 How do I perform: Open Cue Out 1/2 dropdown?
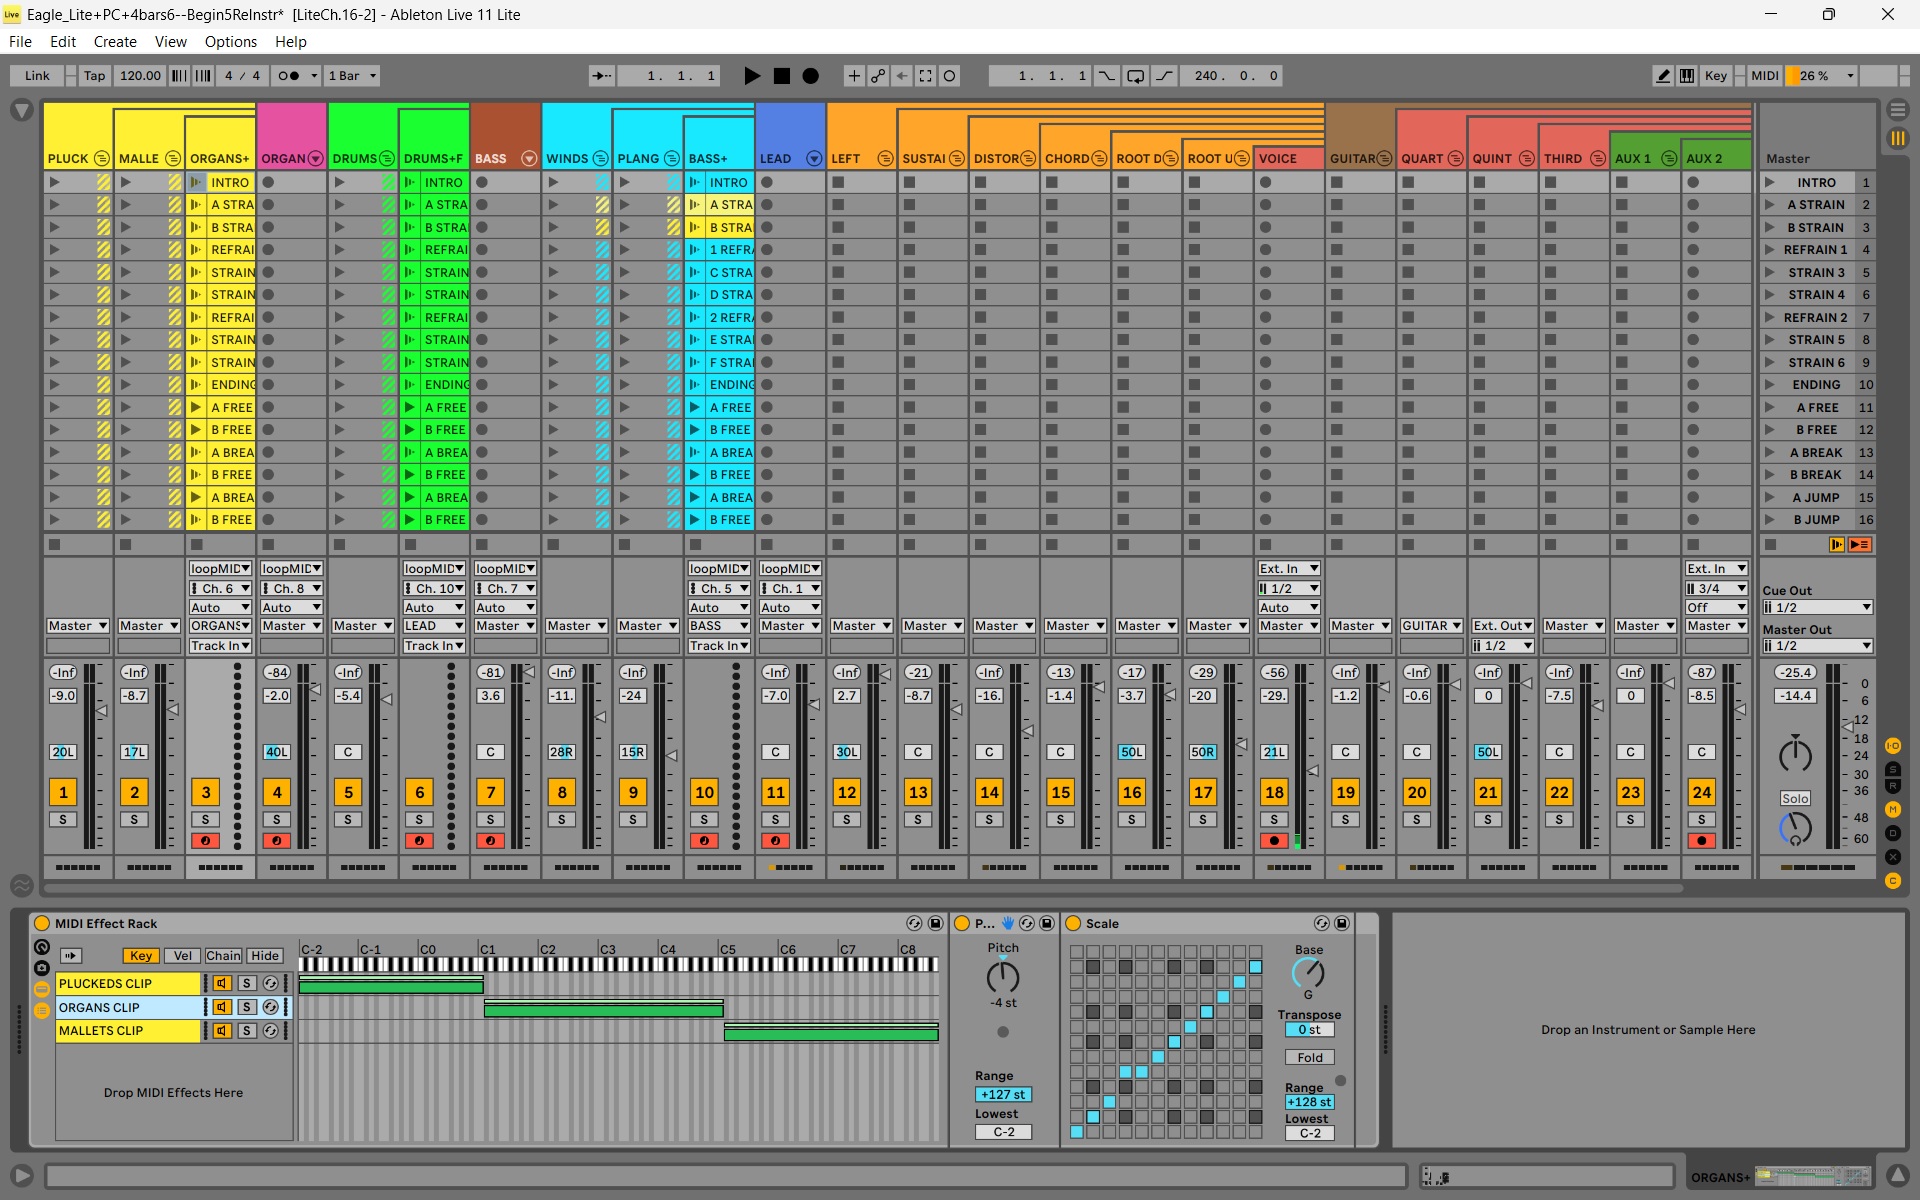[1816, 608]
